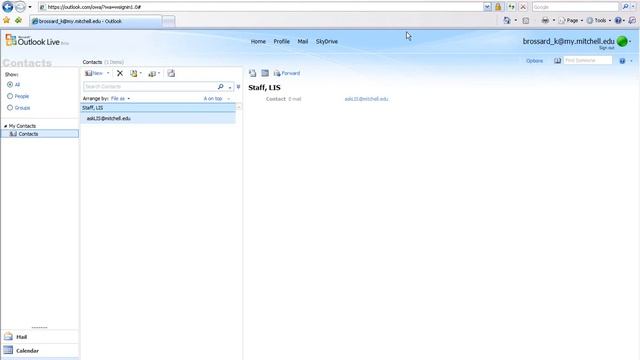Click the askLIS email link in details
The image size is (640, 360).
(x=366, y=99)
